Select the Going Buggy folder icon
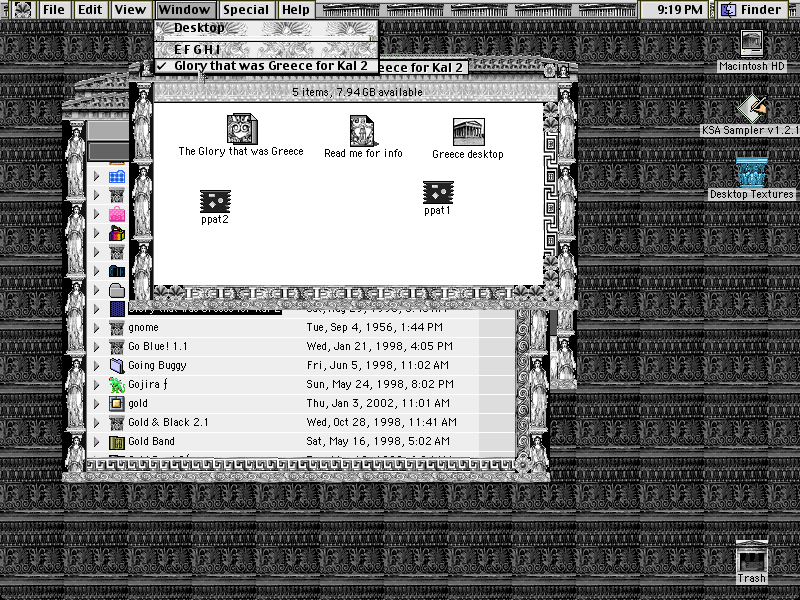The image size is (800, 600). click(117, 366)
